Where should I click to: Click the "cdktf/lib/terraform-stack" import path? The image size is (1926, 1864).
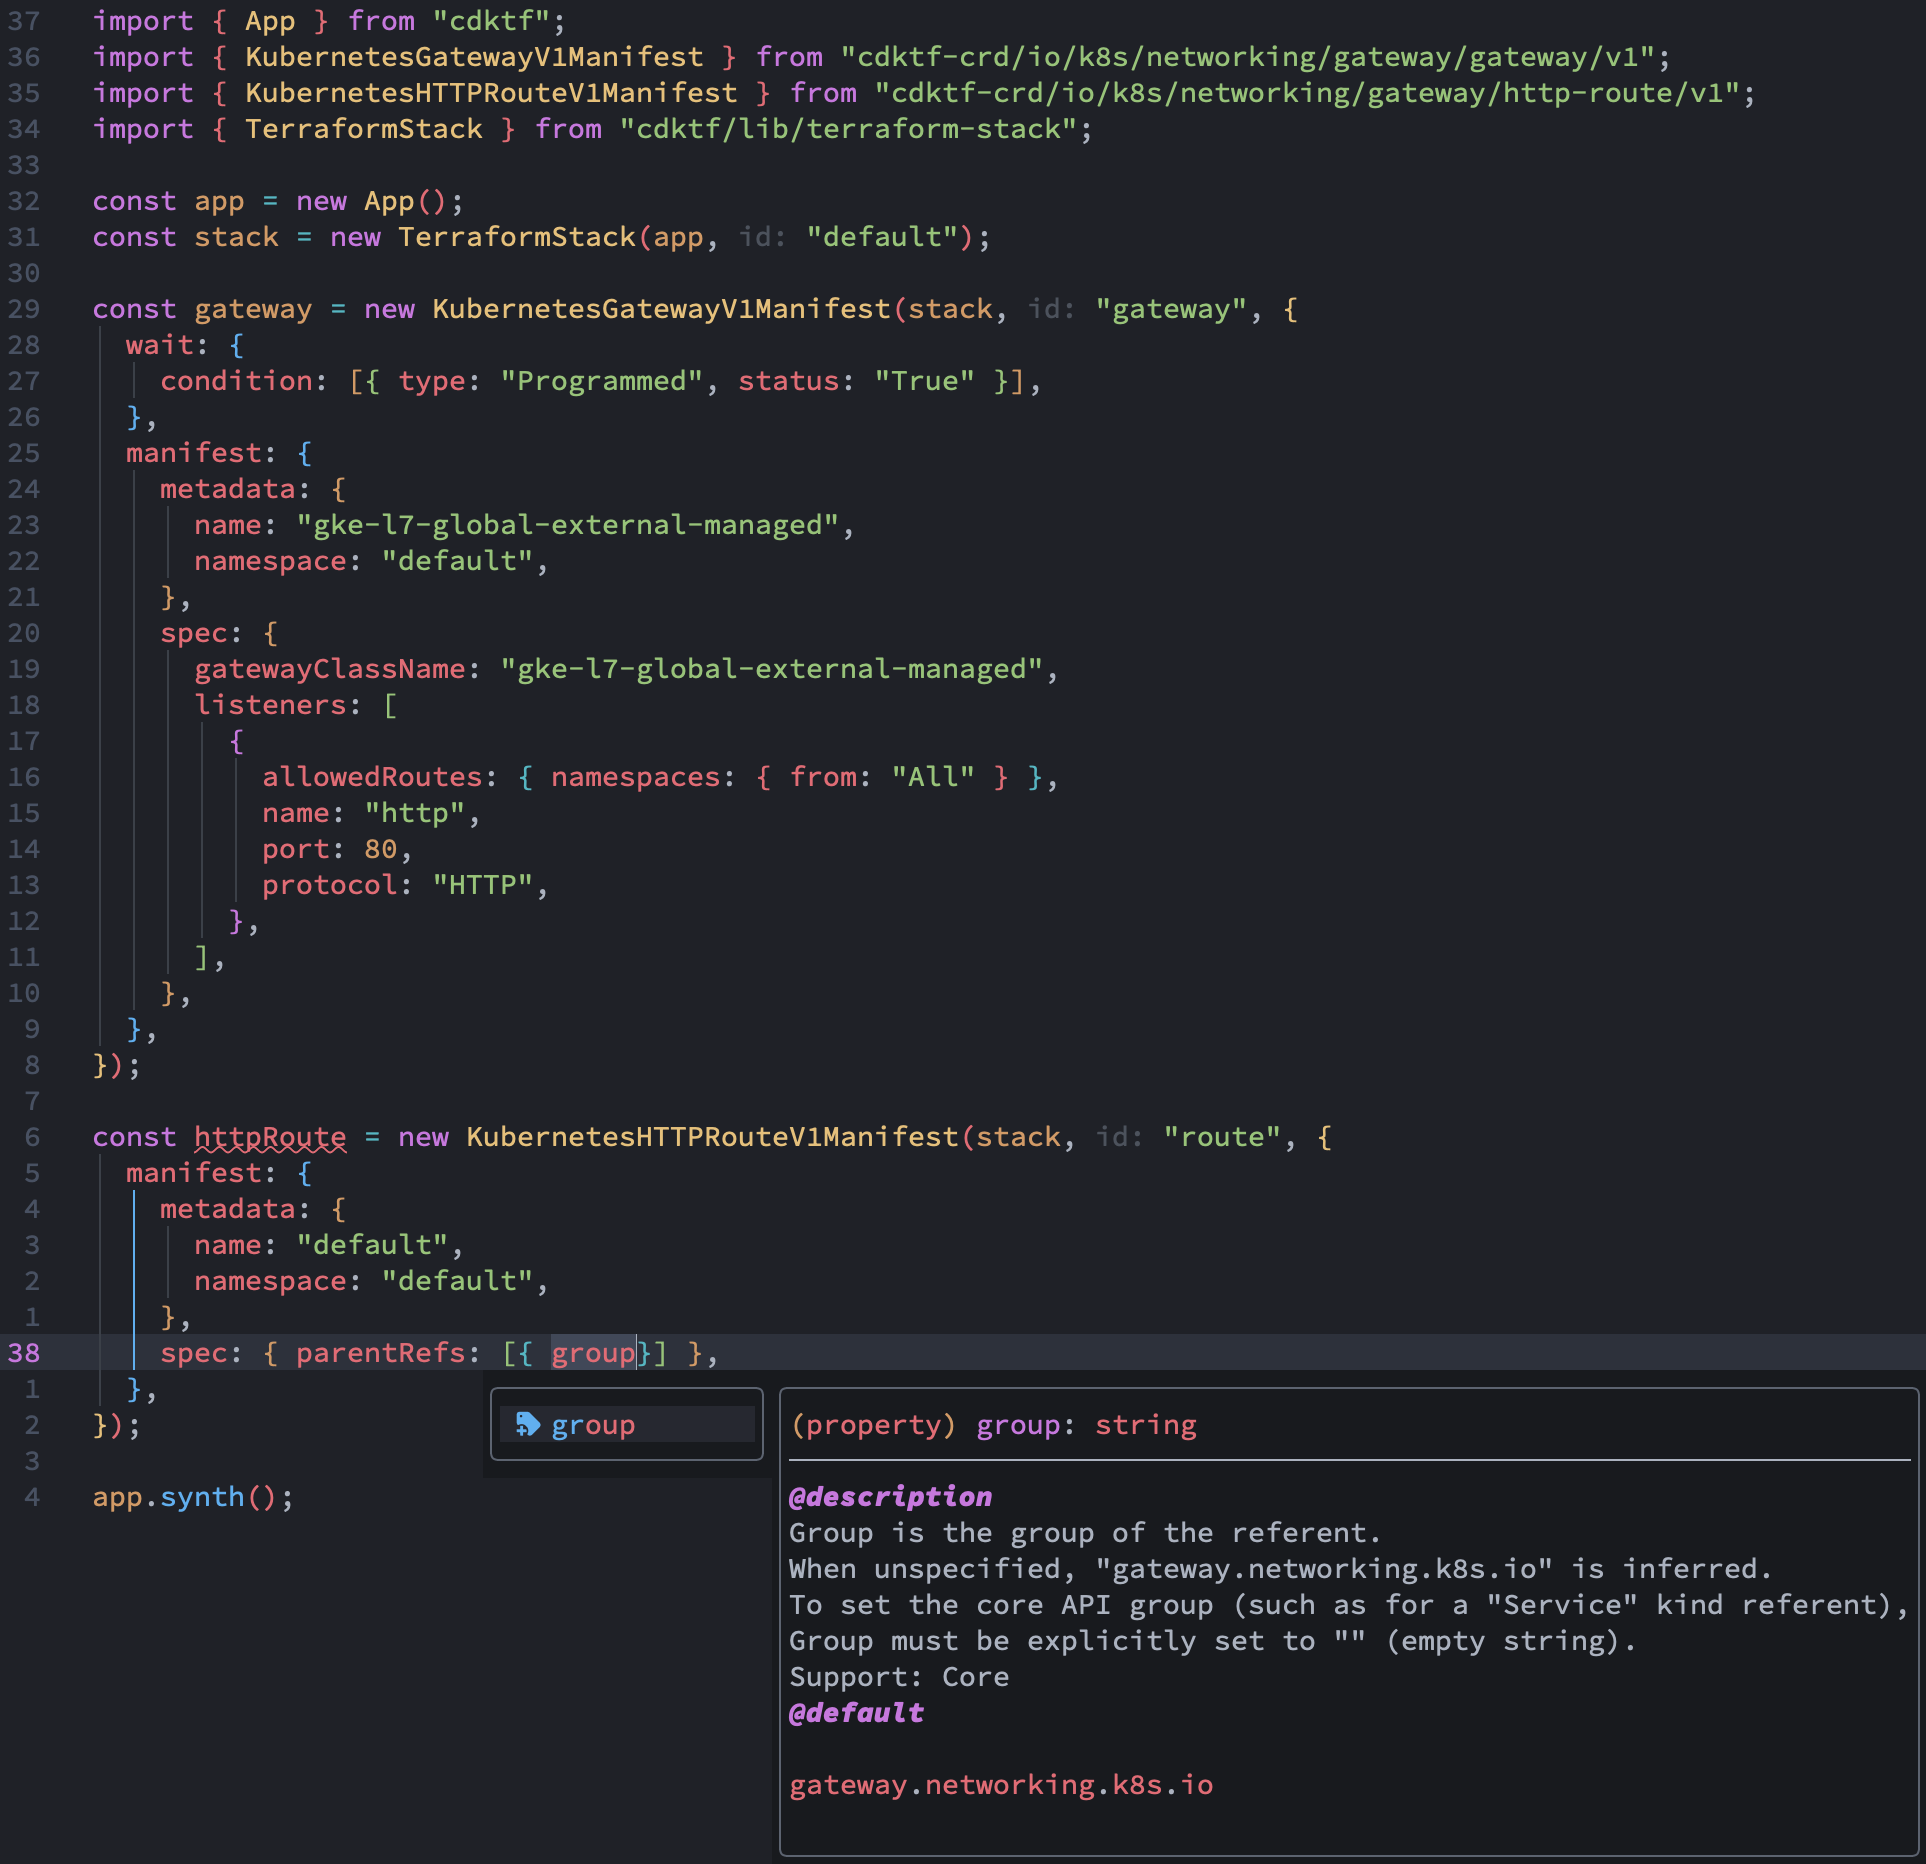[x=848, y=129]
